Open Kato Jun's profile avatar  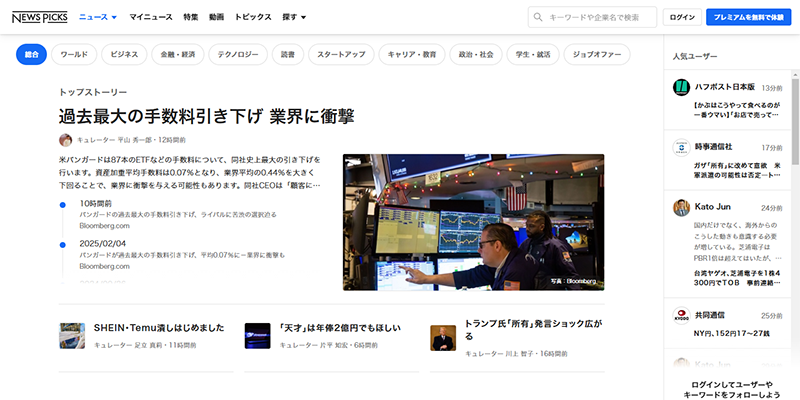(681, 207)
